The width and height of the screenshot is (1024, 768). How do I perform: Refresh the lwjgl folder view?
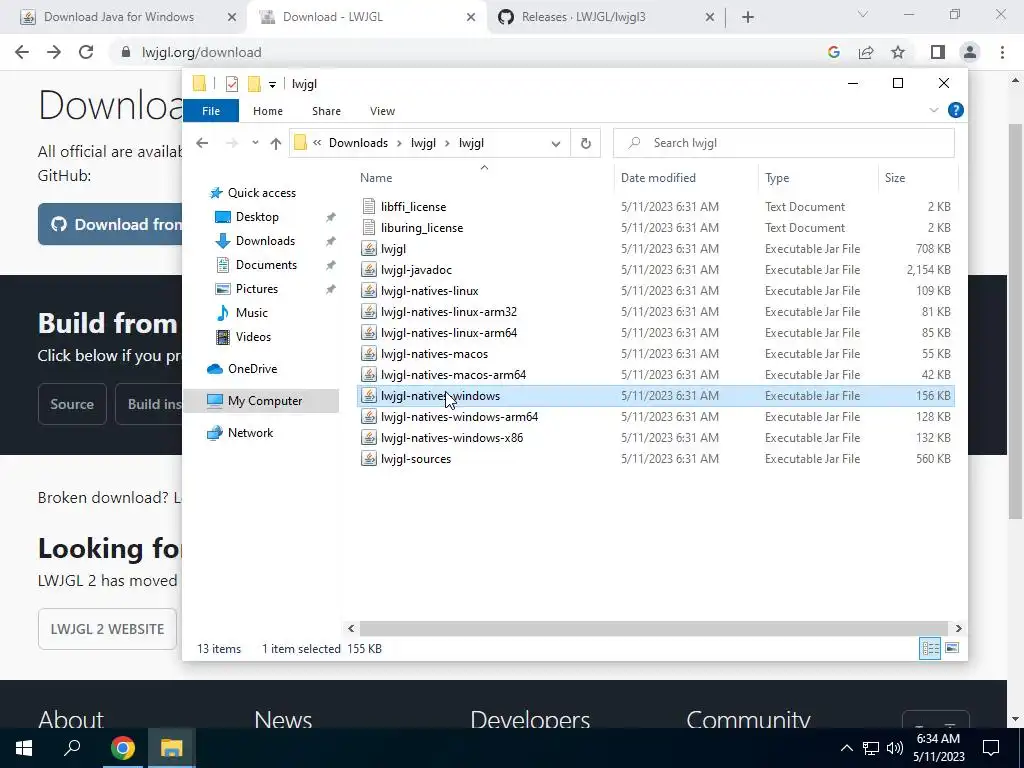(586, 143)
